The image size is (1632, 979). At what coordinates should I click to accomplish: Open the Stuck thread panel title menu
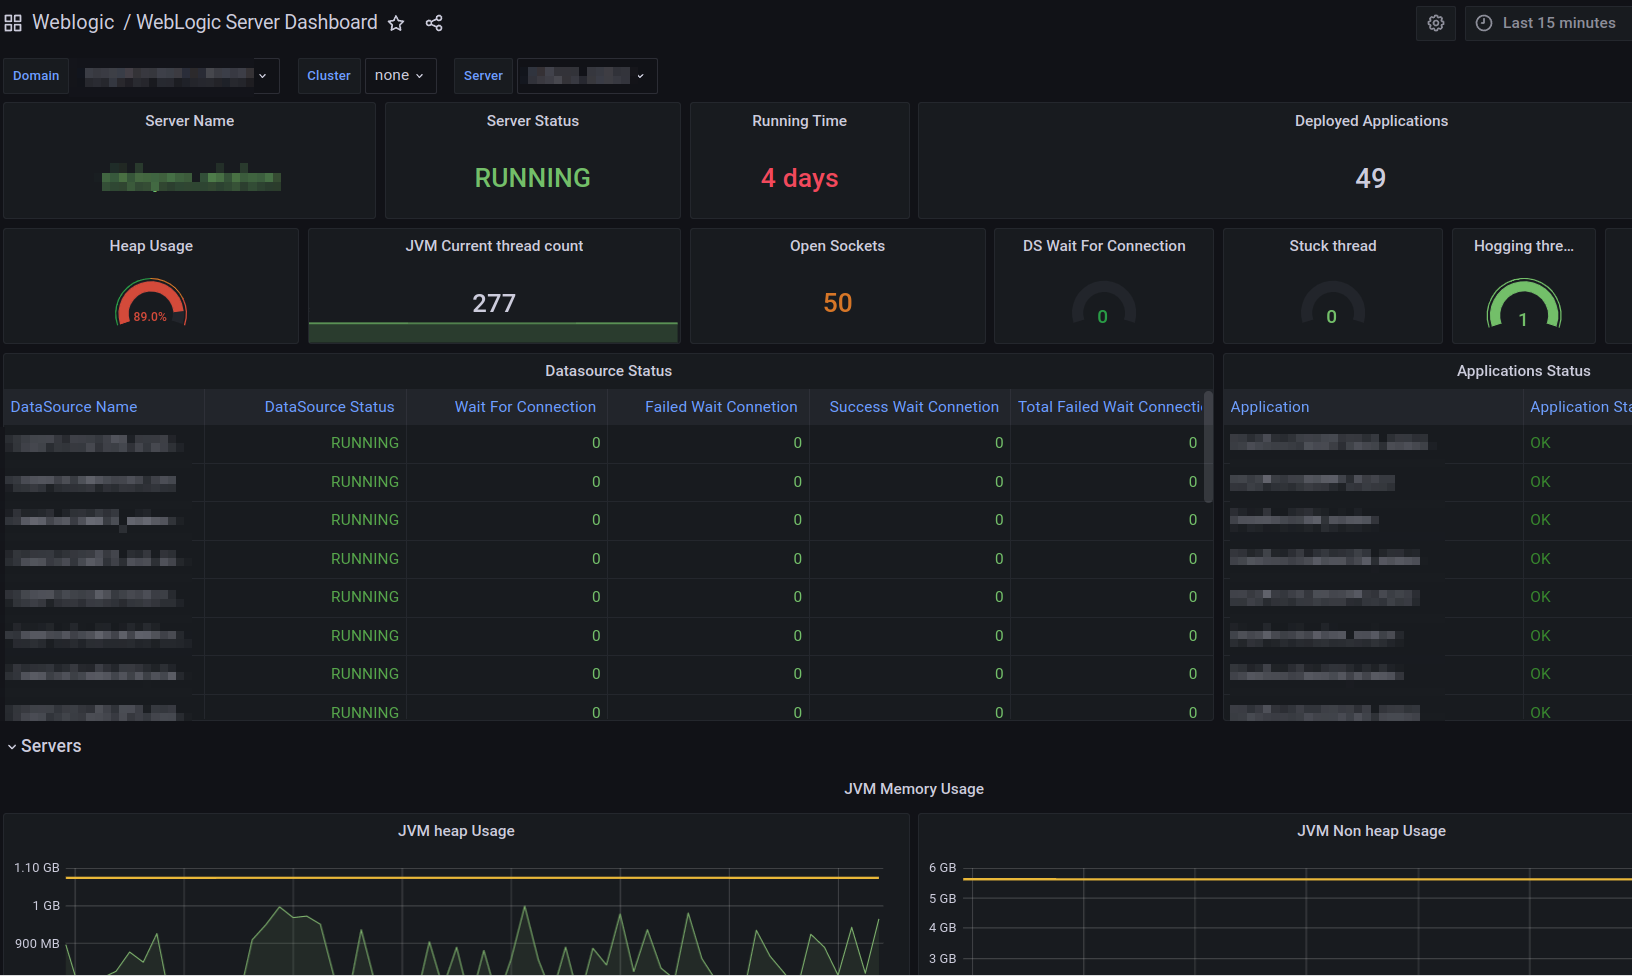click(1333, 246)
